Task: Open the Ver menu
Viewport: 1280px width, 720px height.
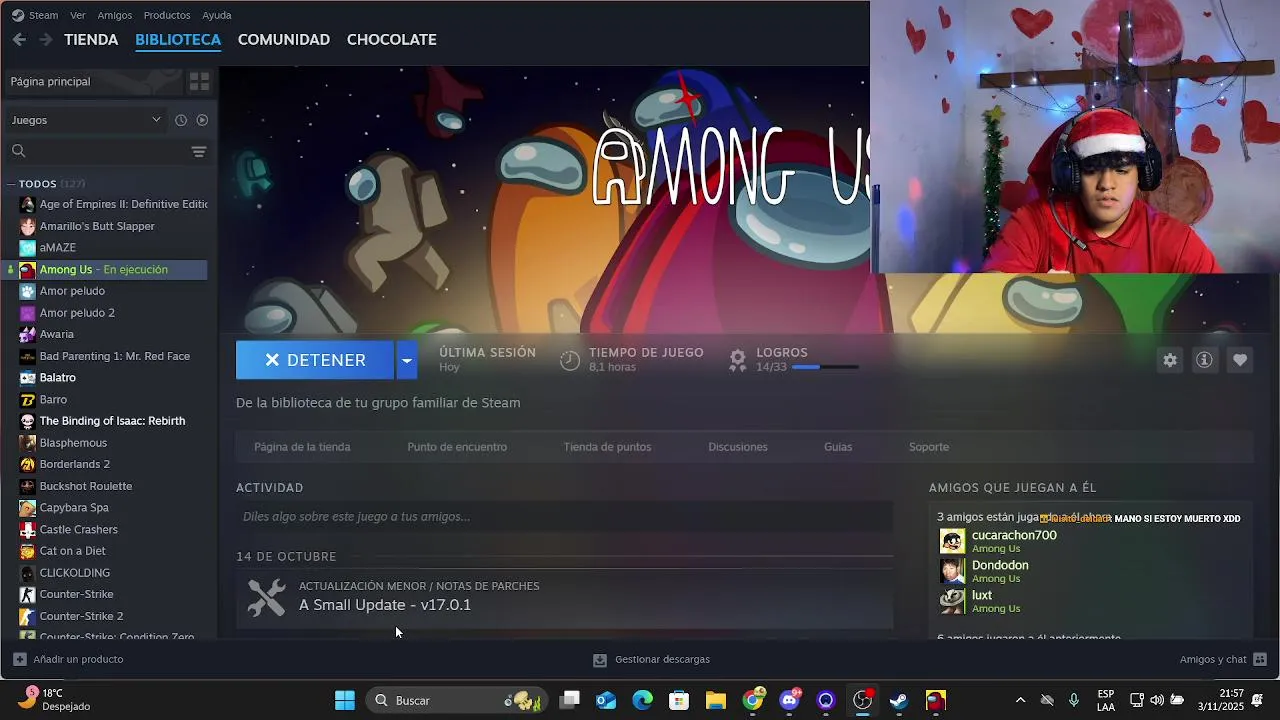Action: pyautogui.click(x=78, y=15)
